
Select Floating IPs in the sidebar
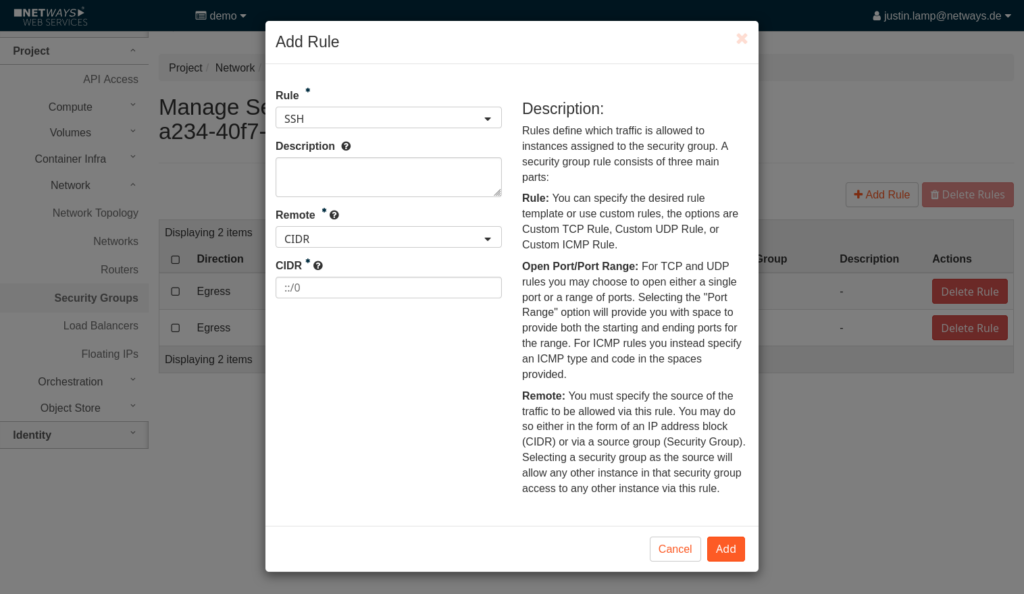[109, 354]
